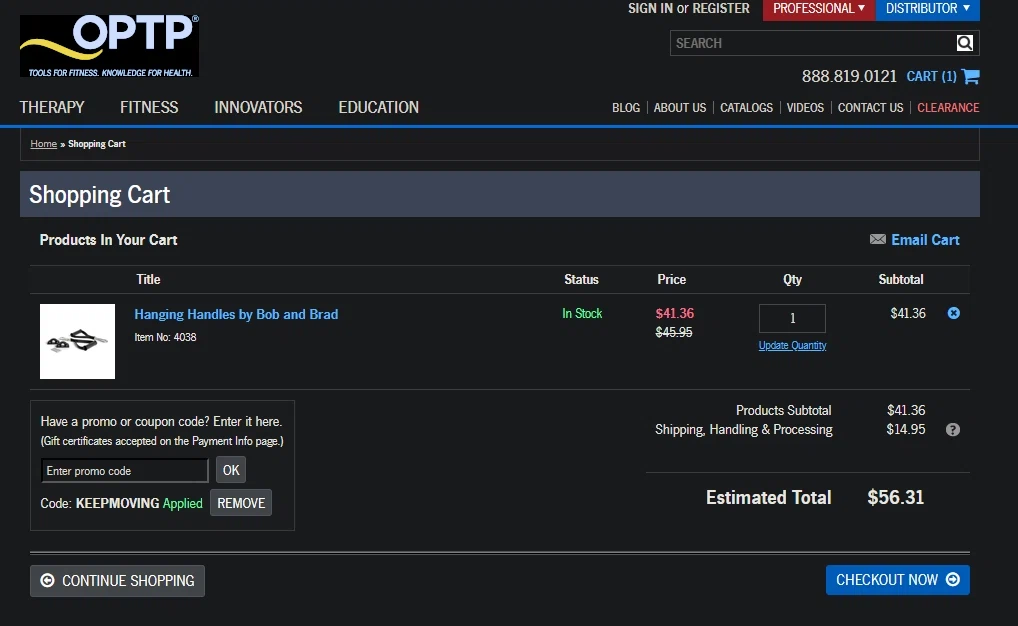Open the Innovators menu

point(258,107)
